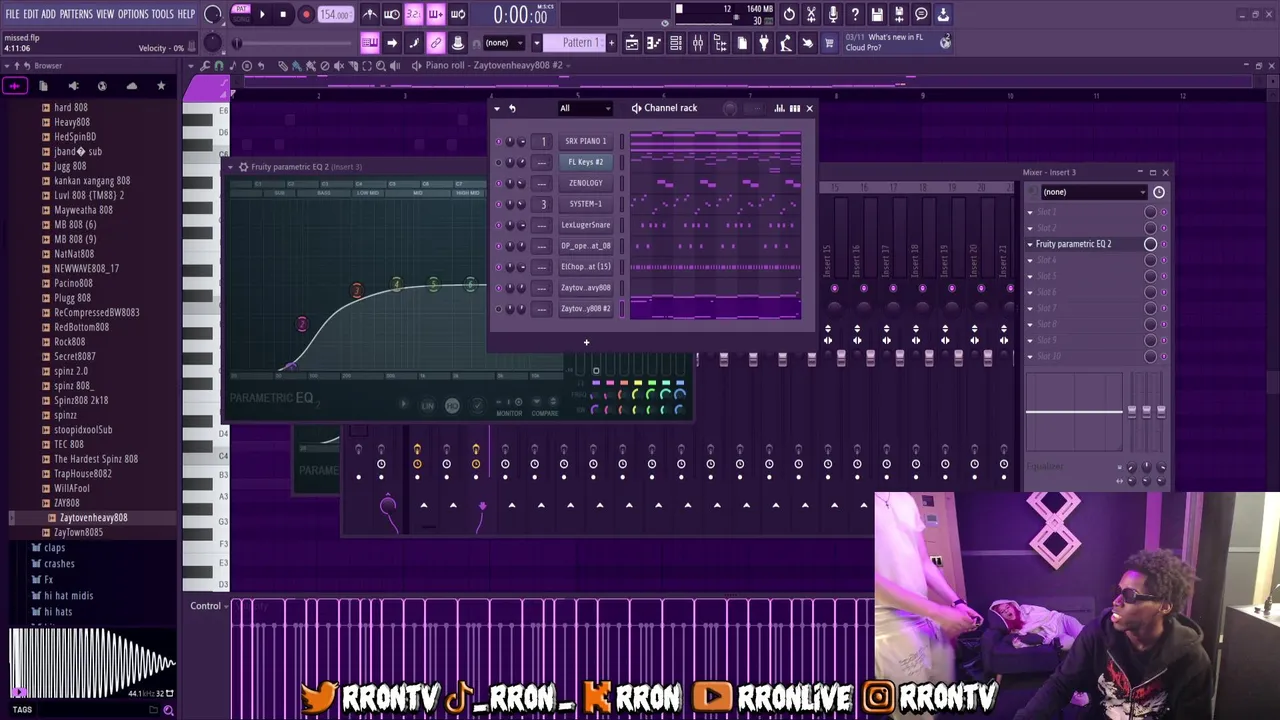Select the SRX PIANO 1 channel button

pos(585,141)
